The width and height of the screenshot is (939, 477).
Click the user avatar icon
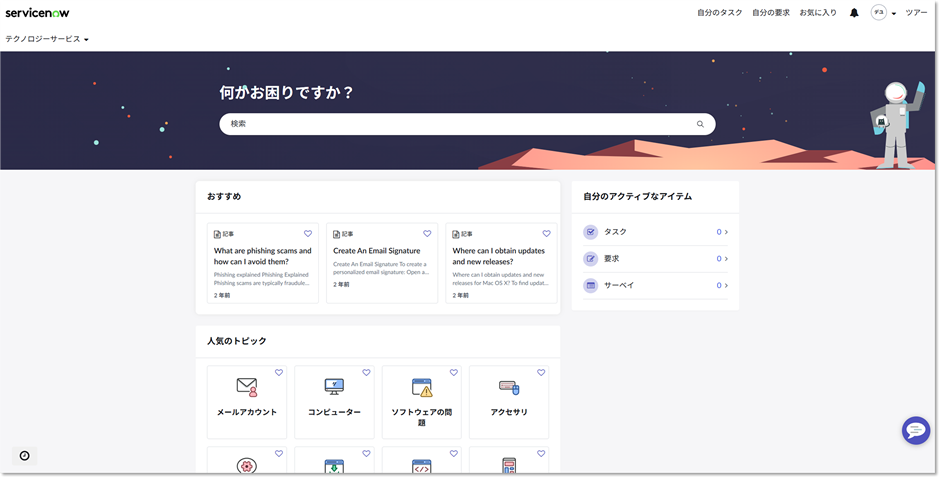pyautogui.click(x=879, y=13)
